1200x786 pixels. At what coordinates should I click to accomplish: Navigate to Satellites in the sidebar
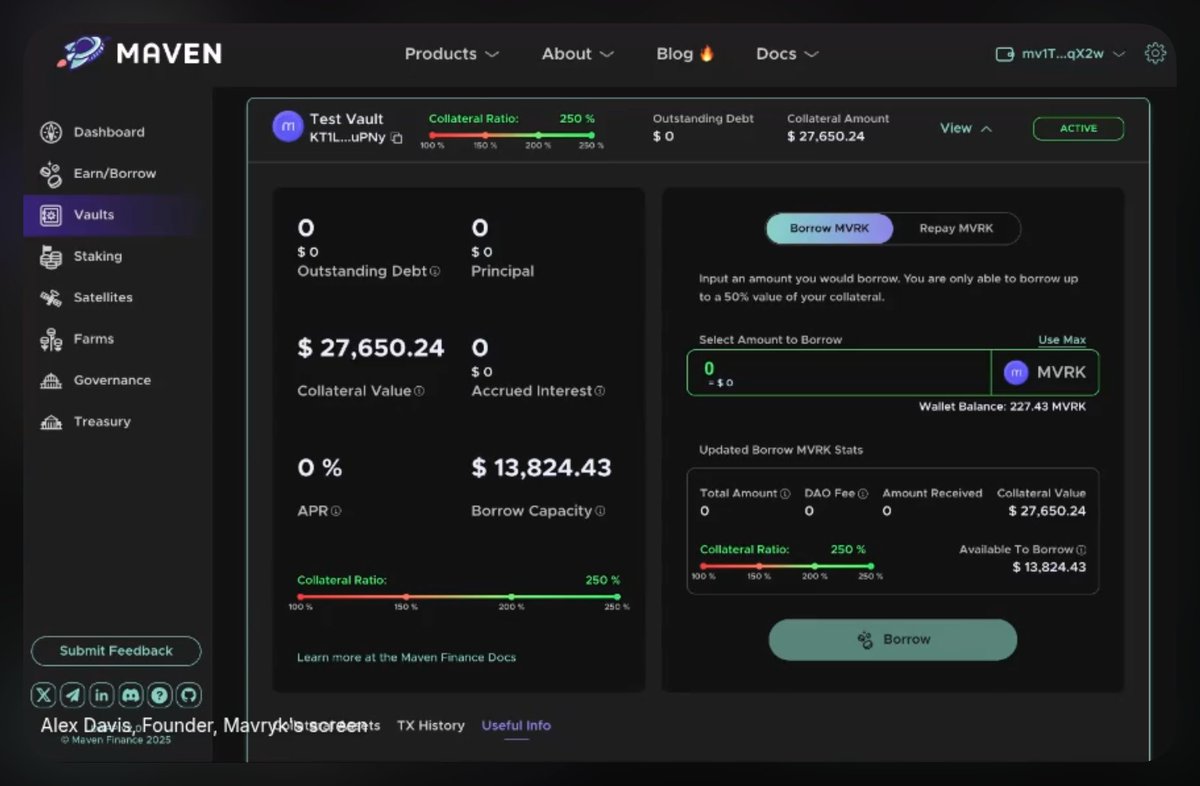(x=104, y=297)
